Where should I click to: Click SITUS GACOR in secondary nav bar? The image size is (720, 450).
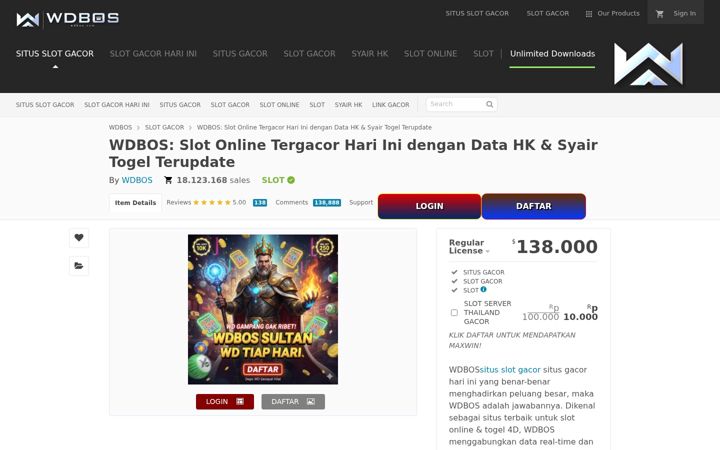(x=180, y=105)
